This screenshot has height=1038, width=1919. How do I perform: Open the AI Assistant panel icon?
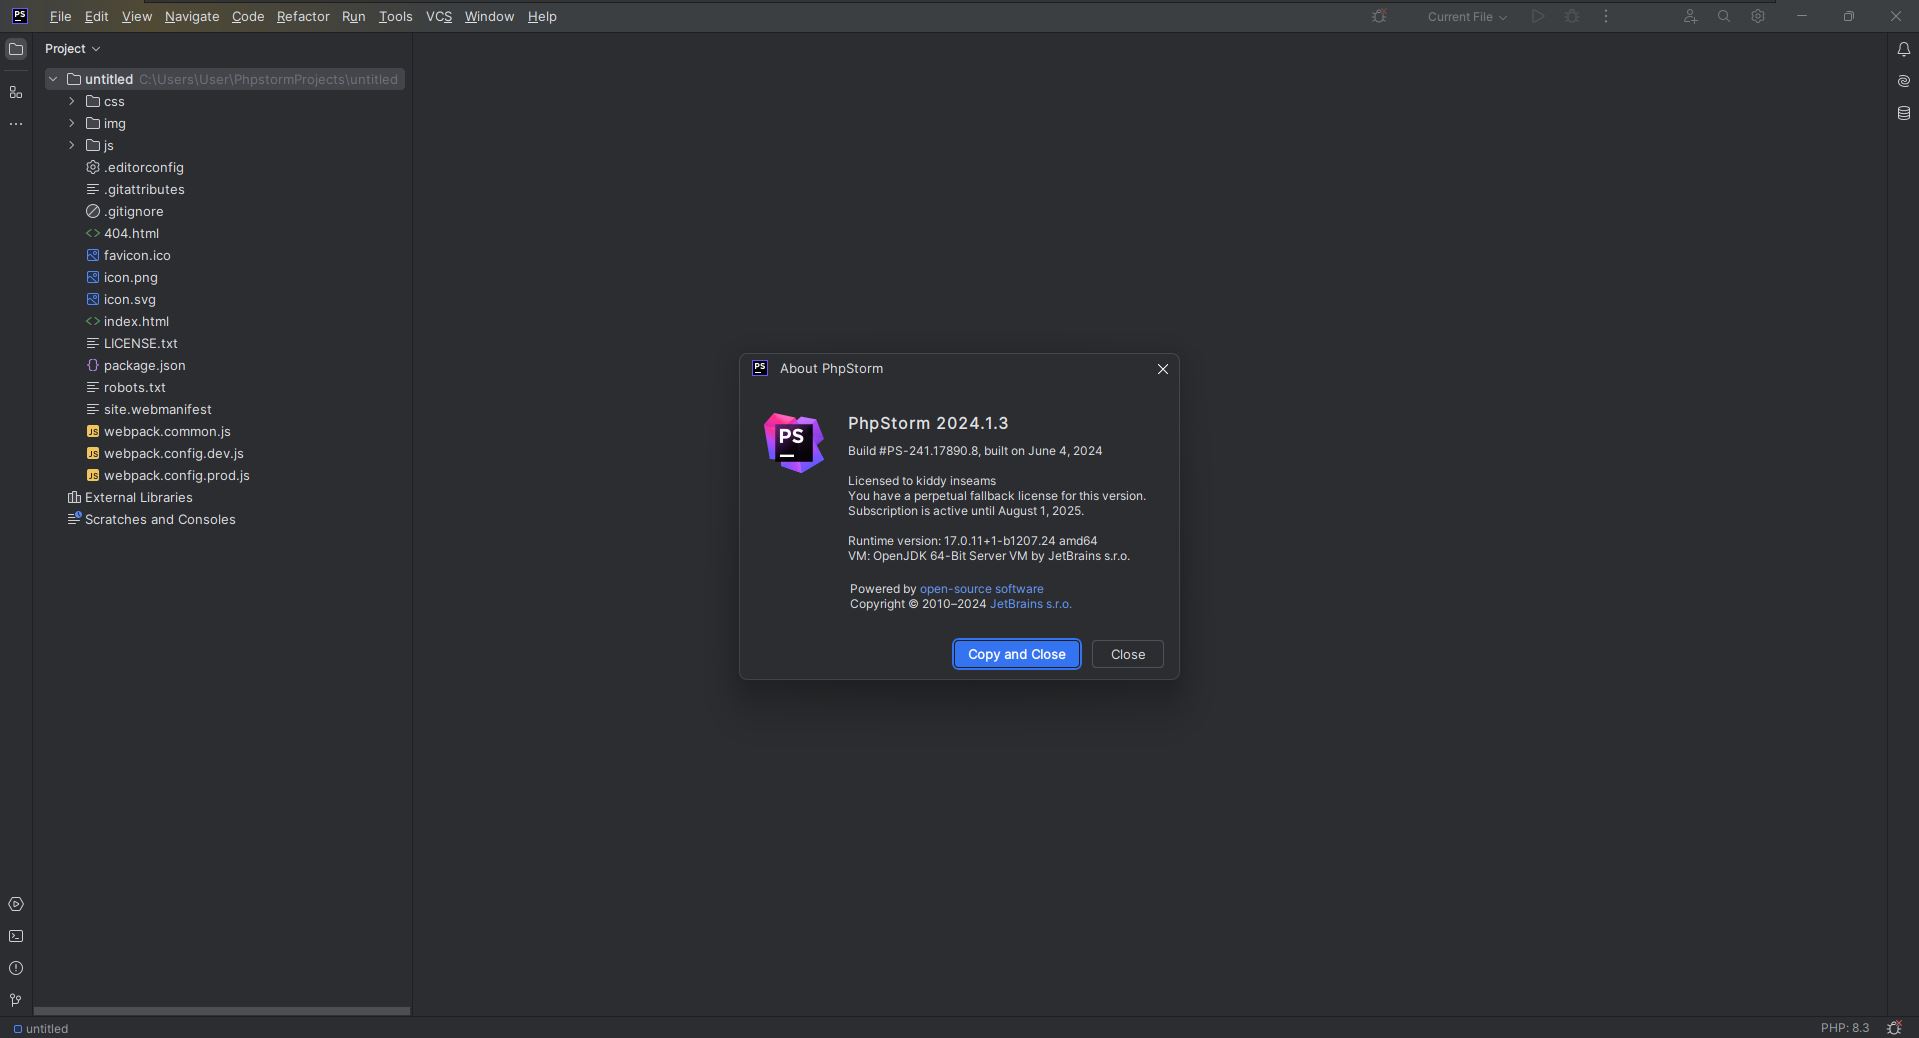click(1903, 81)
